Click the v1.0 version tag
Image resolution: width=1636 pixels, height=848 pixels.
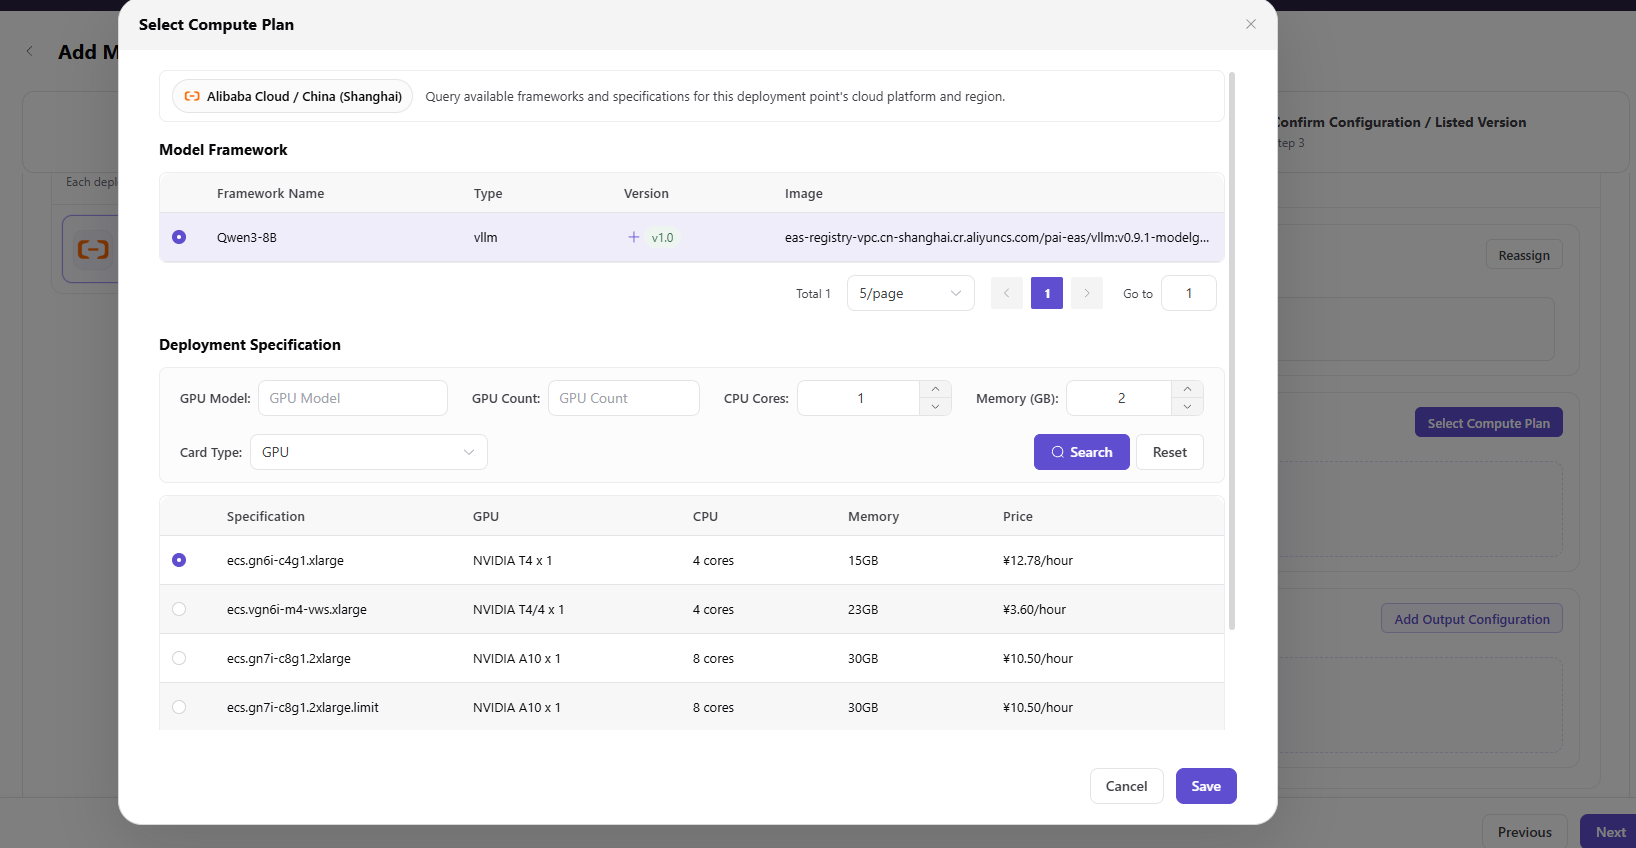(662, 237)
